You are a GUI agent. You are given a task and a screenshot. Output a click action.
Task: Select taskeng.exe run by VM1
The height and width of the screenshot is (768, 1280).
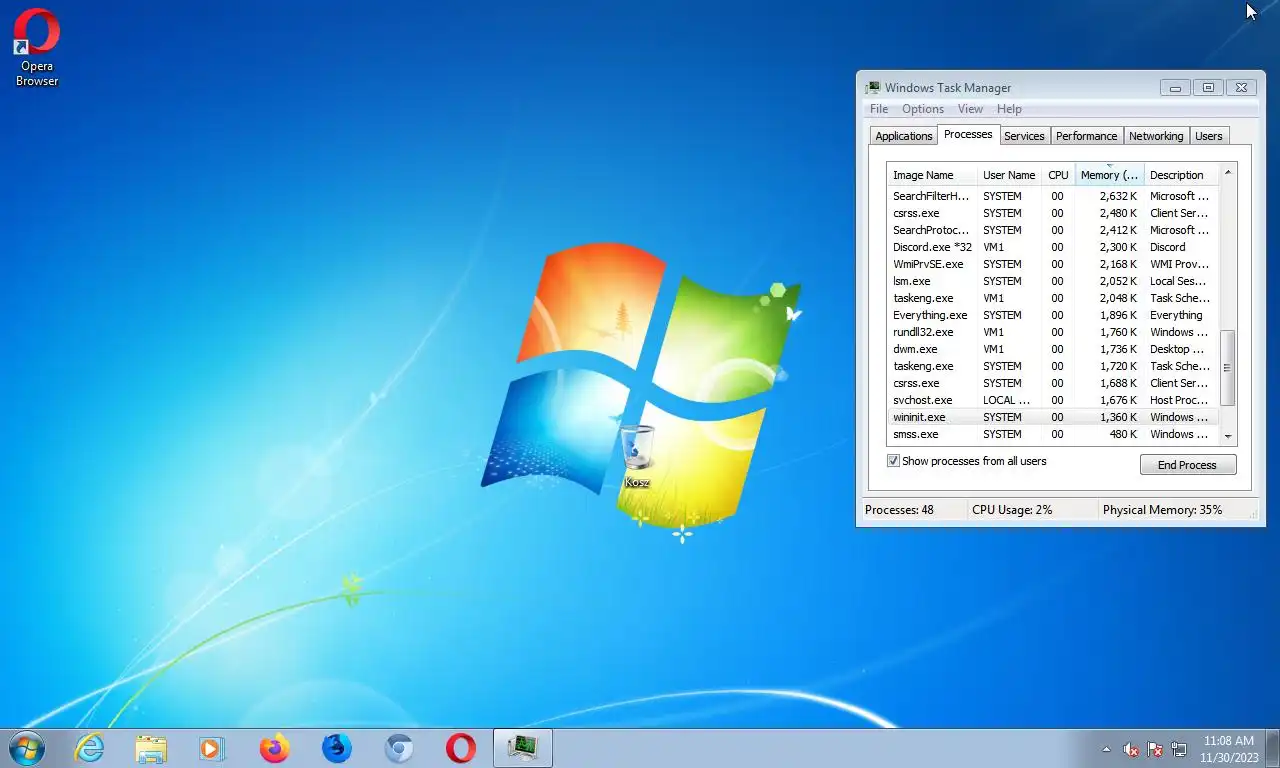tap(1053, 298)
